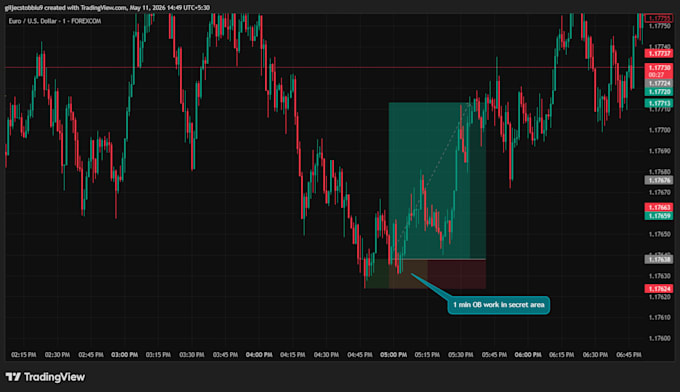Click the green 1.17659 price label

point(659,216)
